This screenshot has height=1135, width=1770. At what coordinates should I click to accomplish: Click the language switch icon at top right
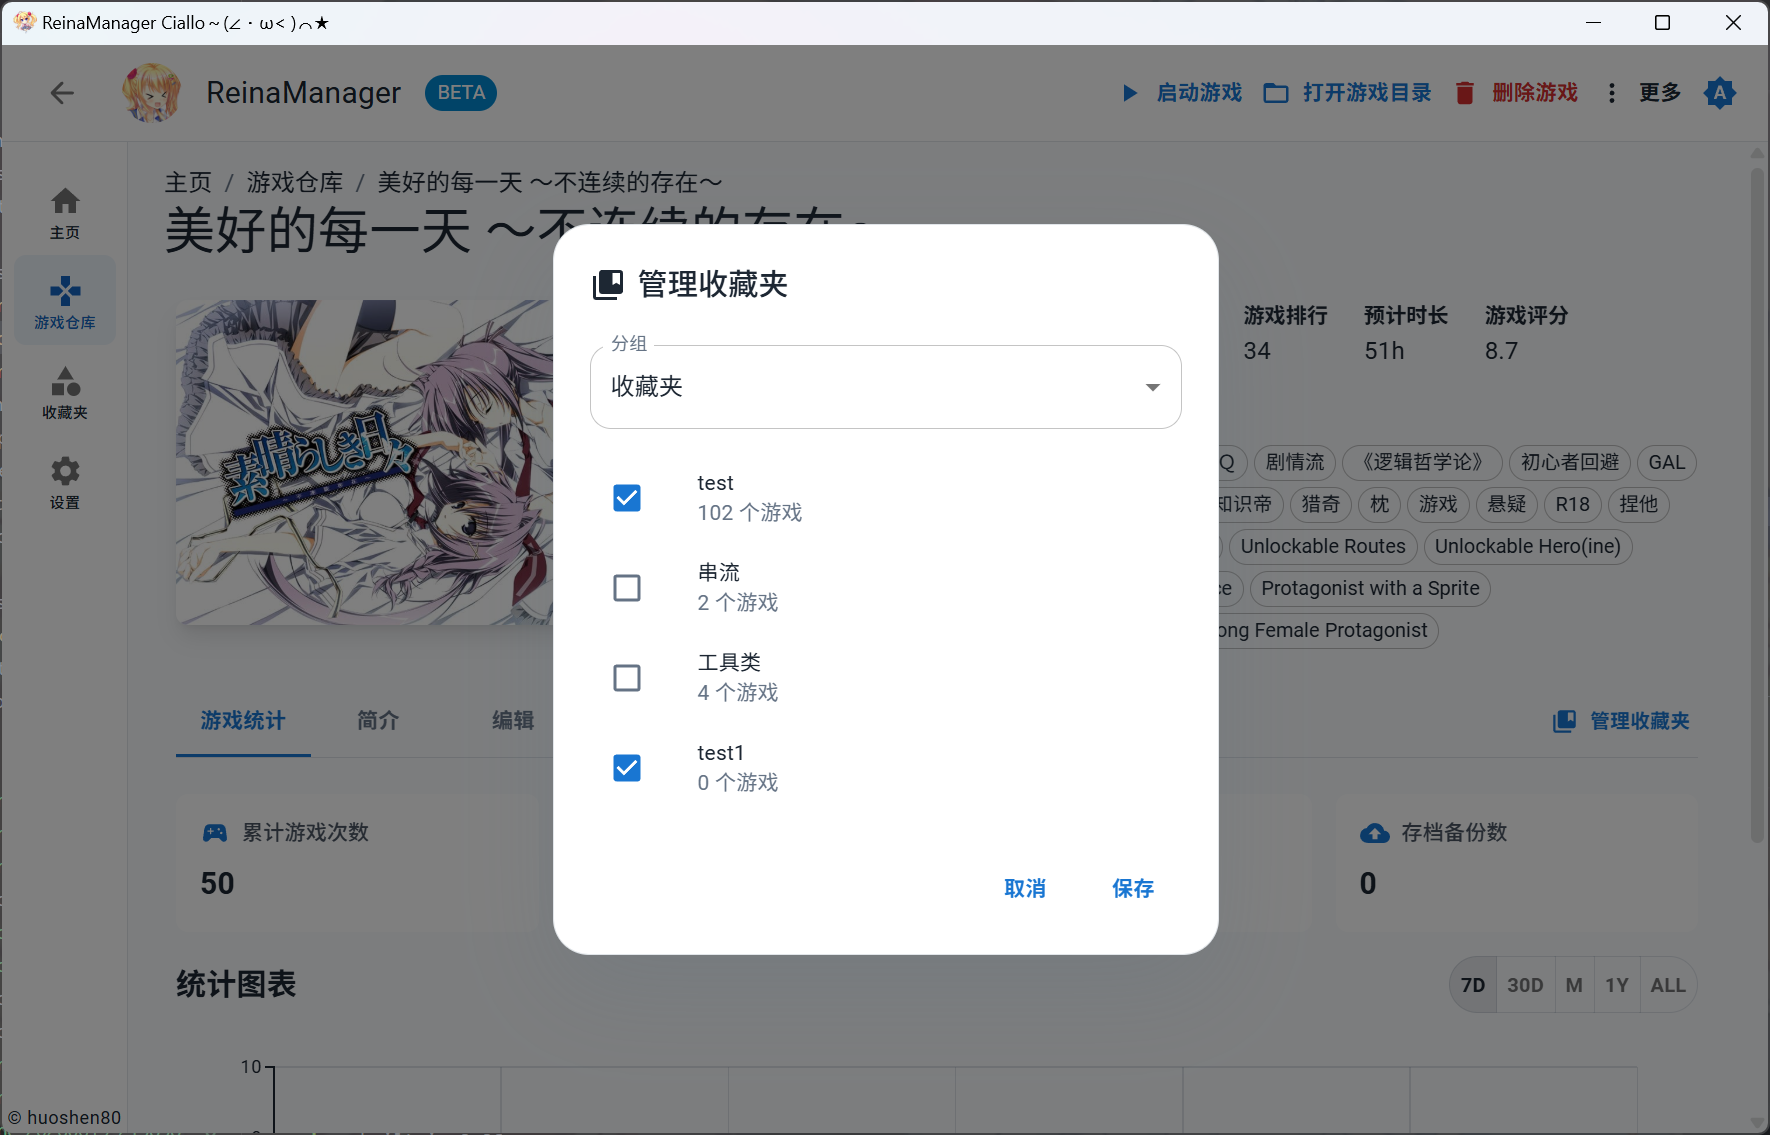point(1720,93)
